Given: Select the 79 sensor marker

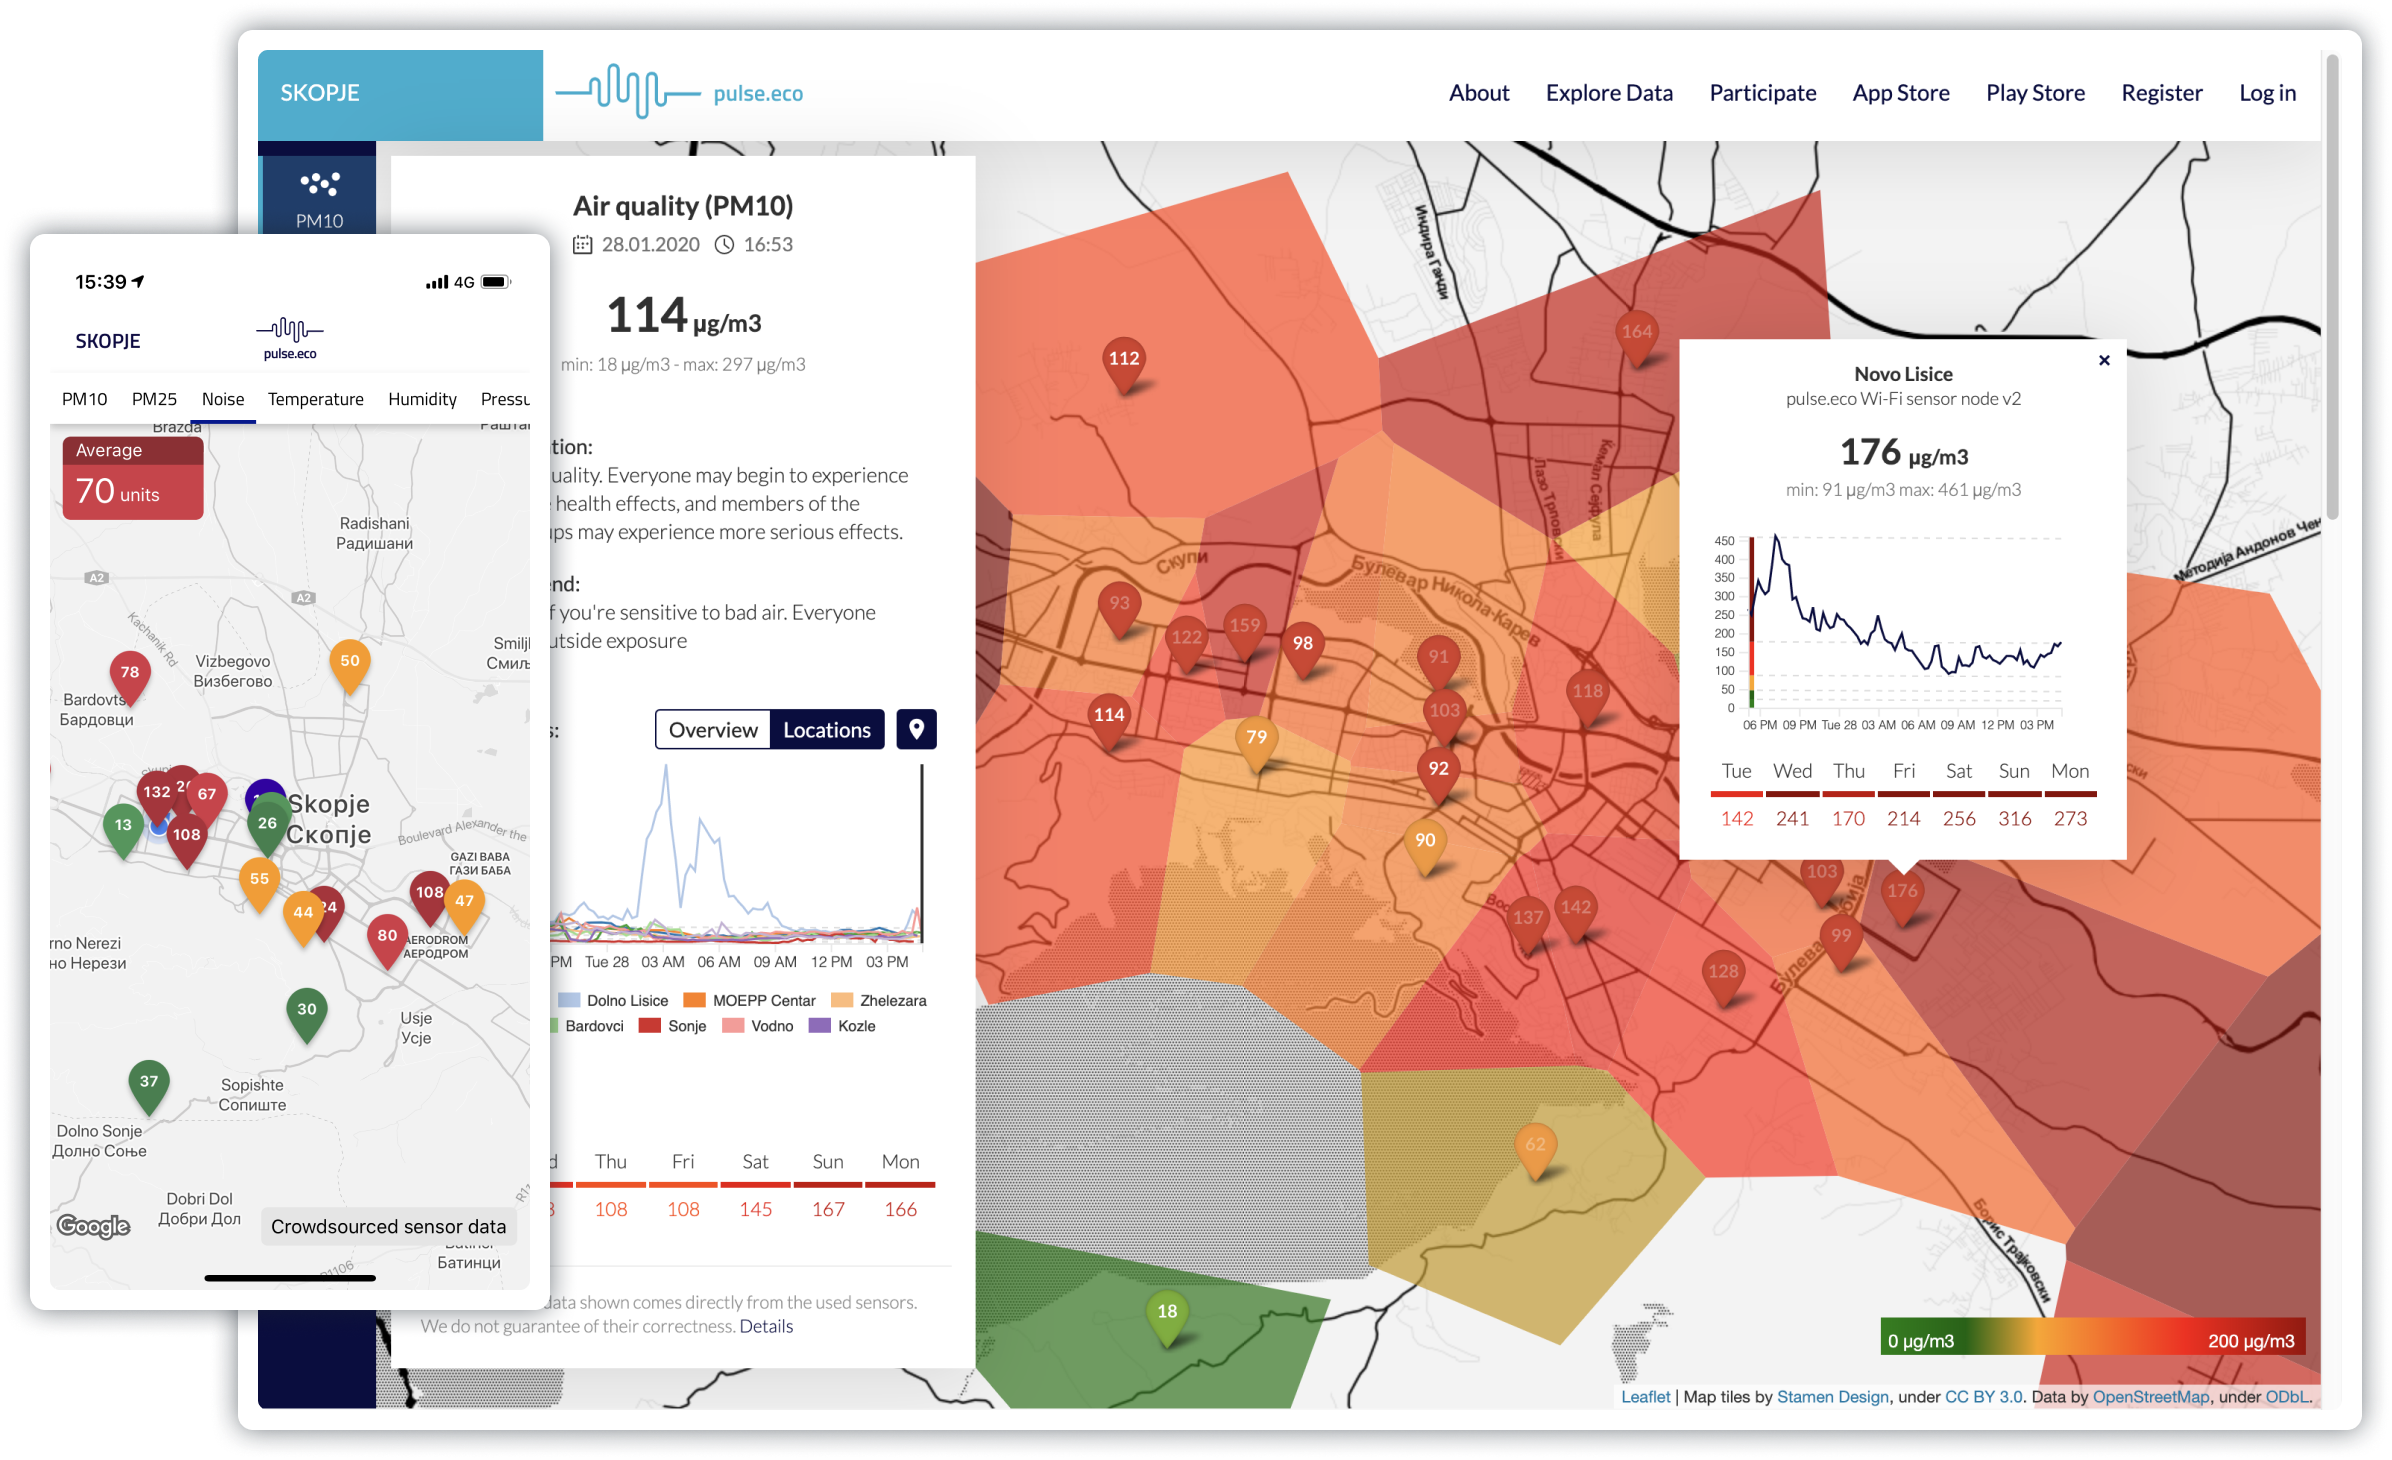Looking at the screenshot, I should [1256, 743].
